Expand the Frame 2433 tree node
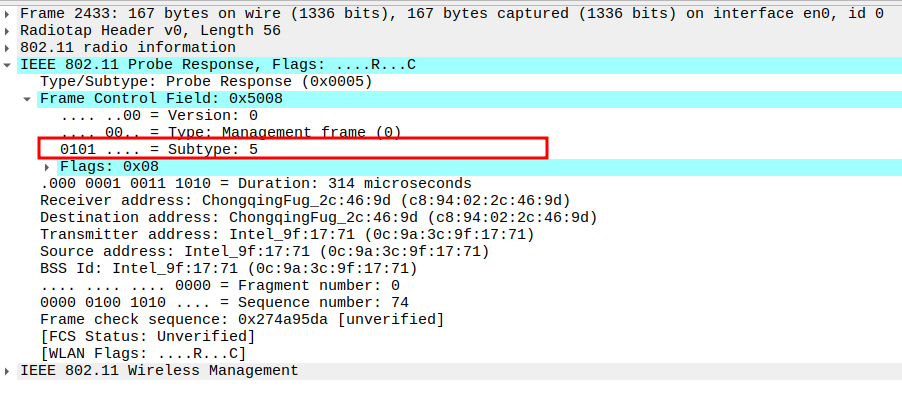This screenshot has height=401, width=902. pyautogui.click(x=9, y=13)
